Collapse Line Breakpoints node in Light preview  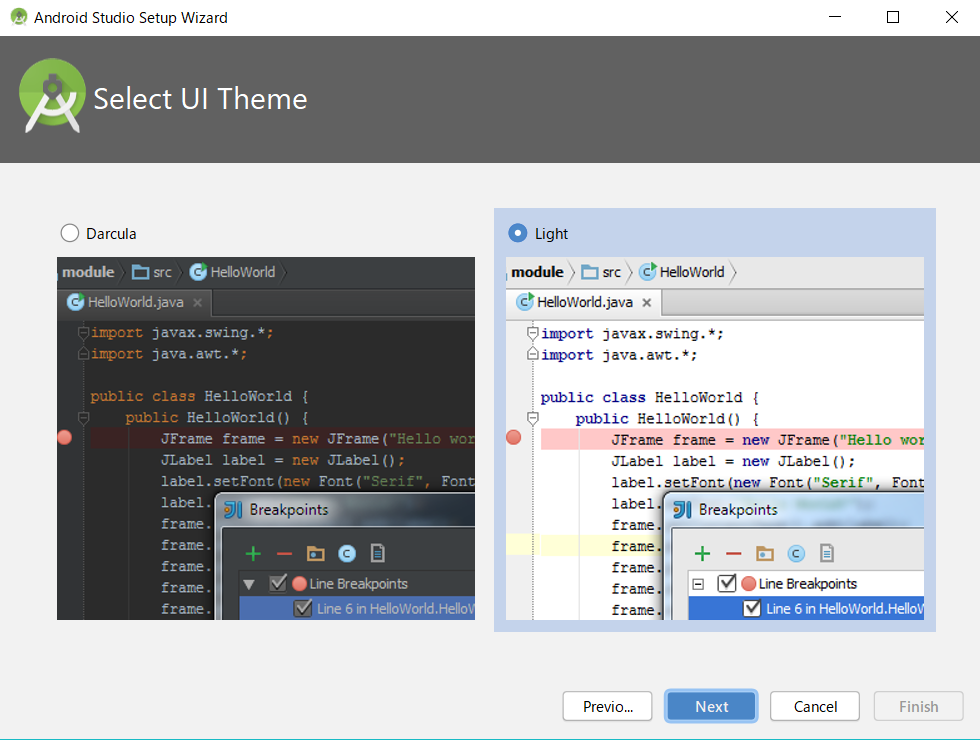pyautogui.click(x=699, y=584)
